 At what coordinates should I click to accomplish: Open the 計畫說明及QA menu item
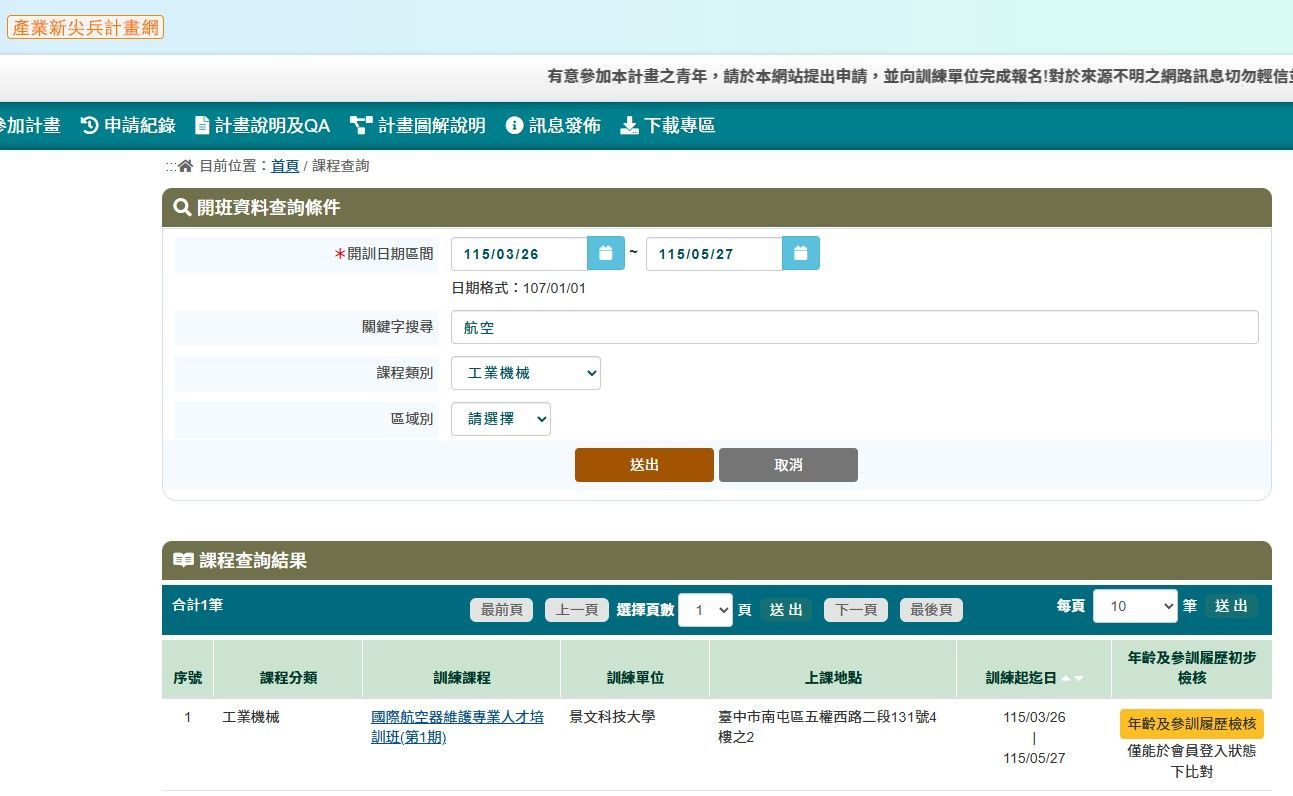262,125
